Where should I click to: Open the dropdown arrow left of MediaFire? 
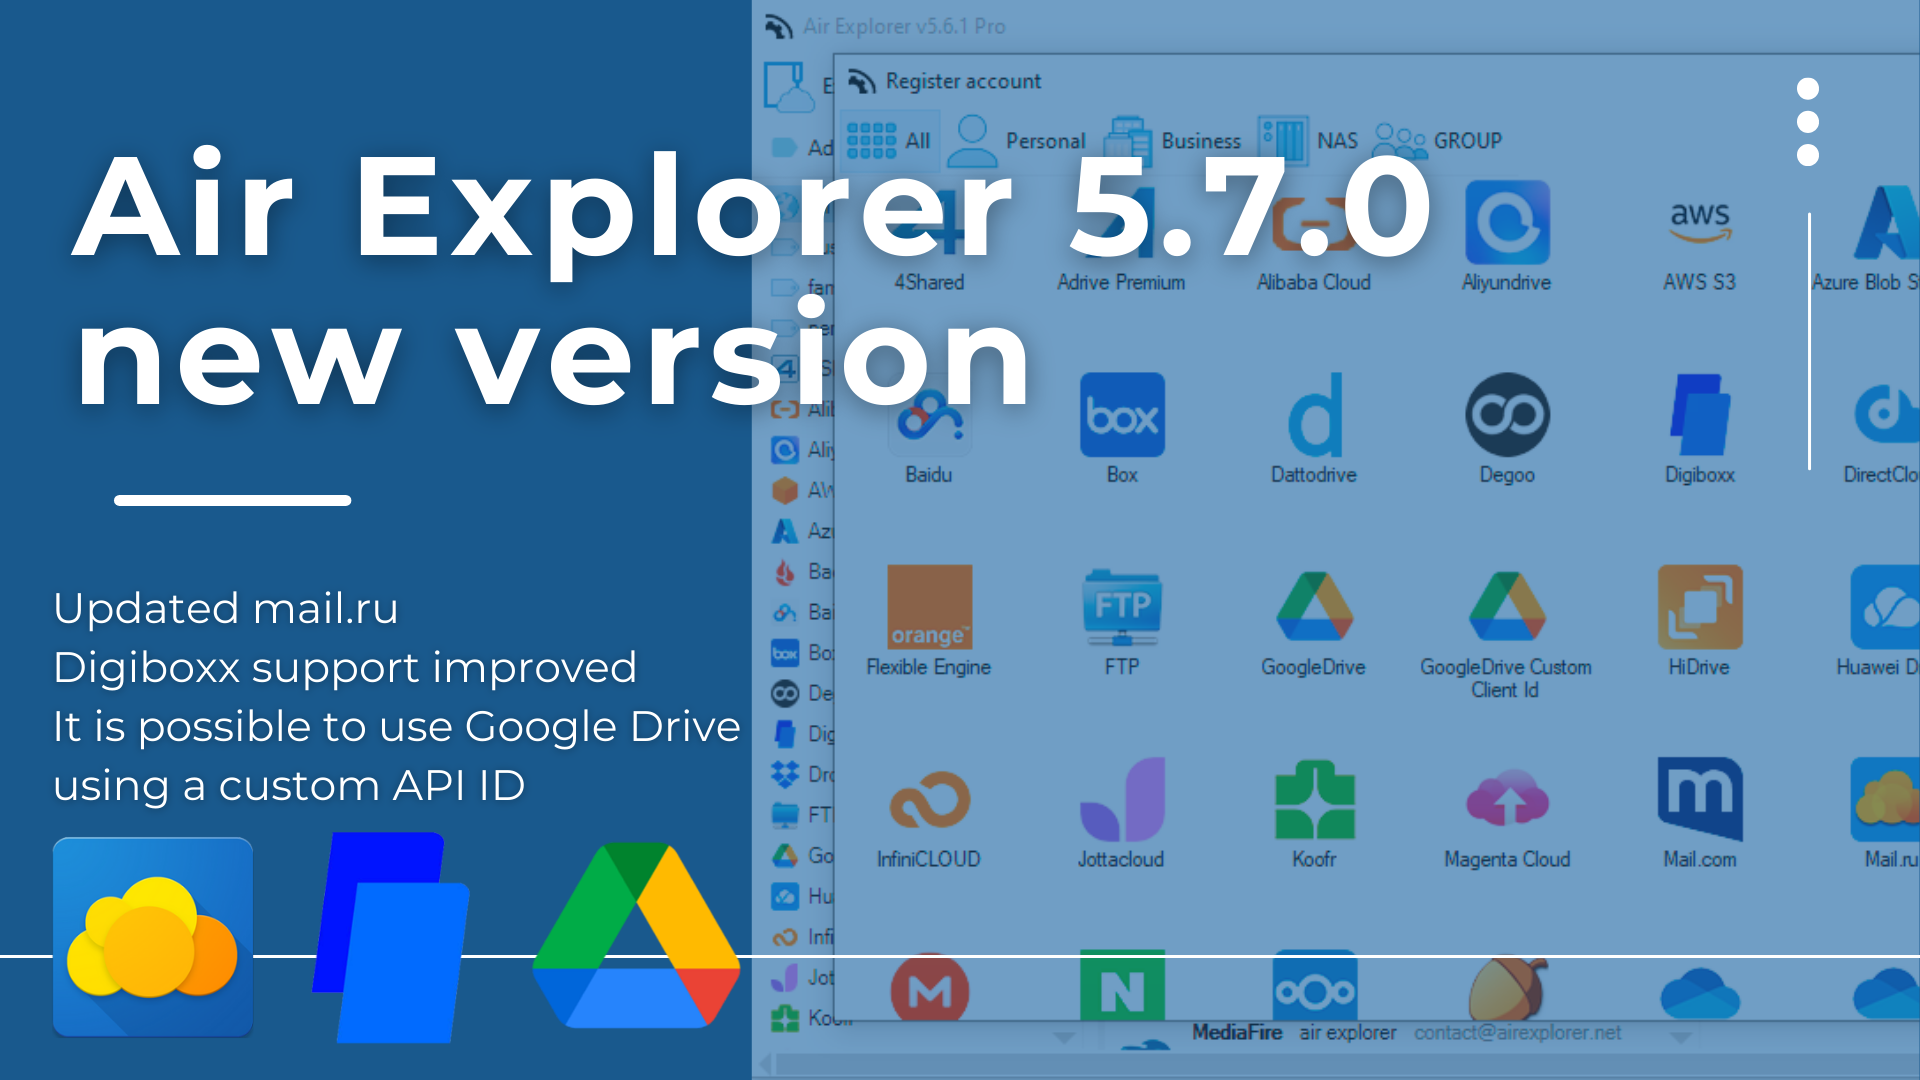pyautogui.click(x=1065, y=1038)
